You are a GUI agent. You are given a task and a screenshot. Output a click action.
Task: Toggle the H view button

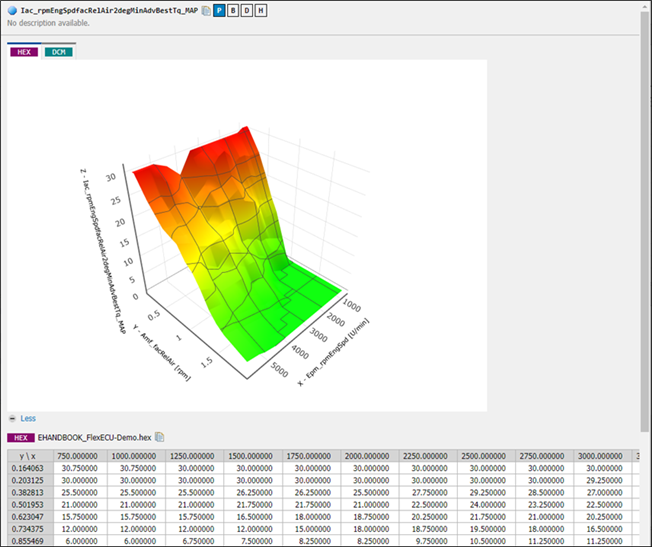click(261, 10)
